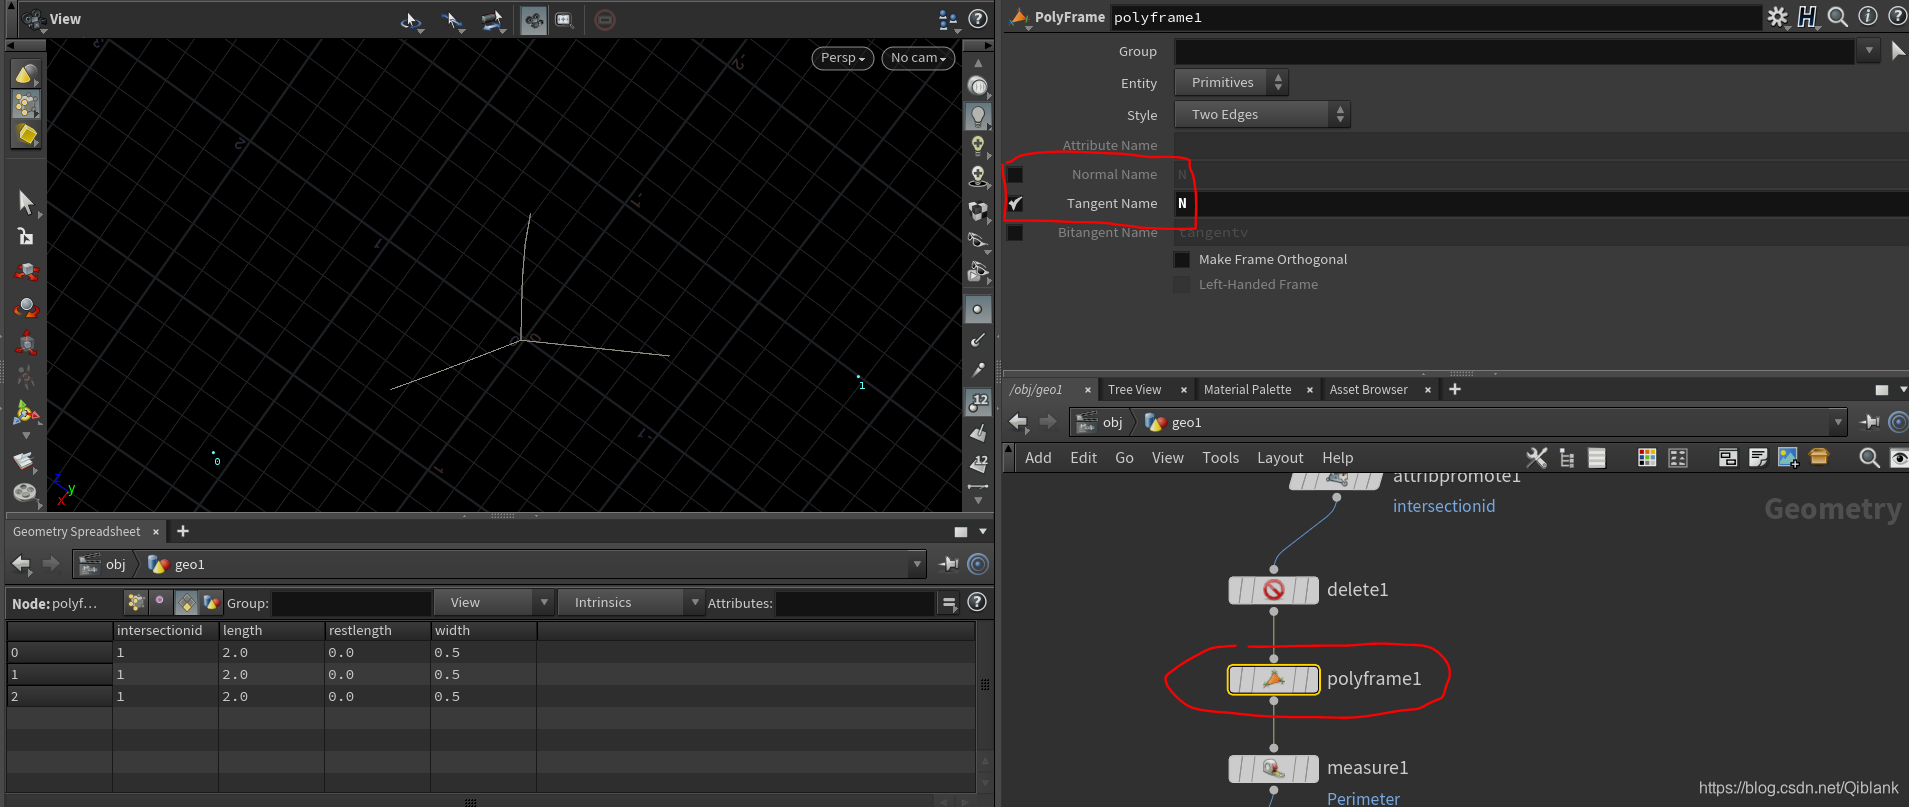The width and height of the screenshot is (1909, 807).
Task: Enable the Bitangent Name checkbox
Action: pos(1015,232)
